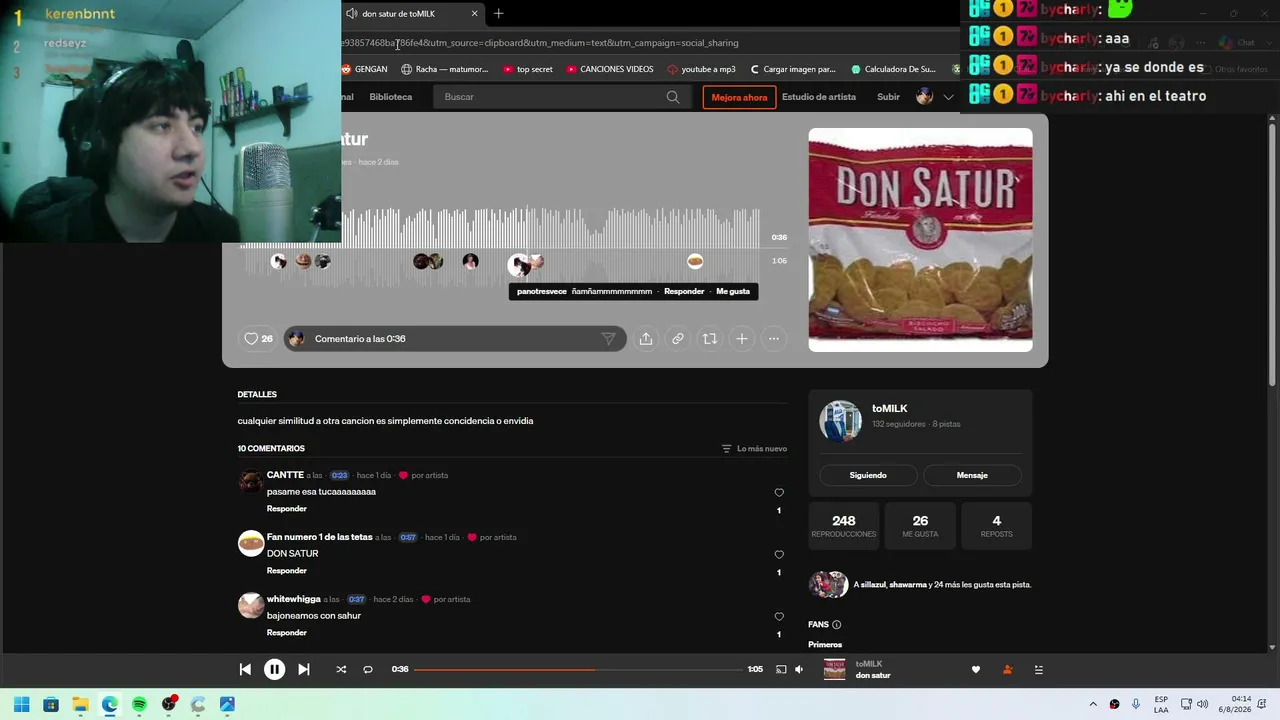Send the comment with paper plane icon
Viewport: 1280px width, 720px height.
click(x=608, y=339)
